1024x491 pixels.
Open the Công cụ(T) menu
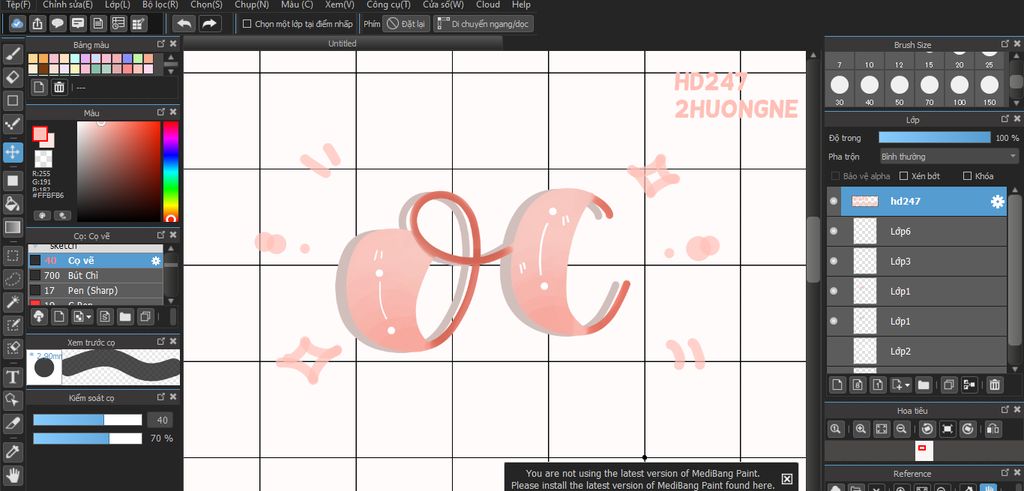[388, 5]
